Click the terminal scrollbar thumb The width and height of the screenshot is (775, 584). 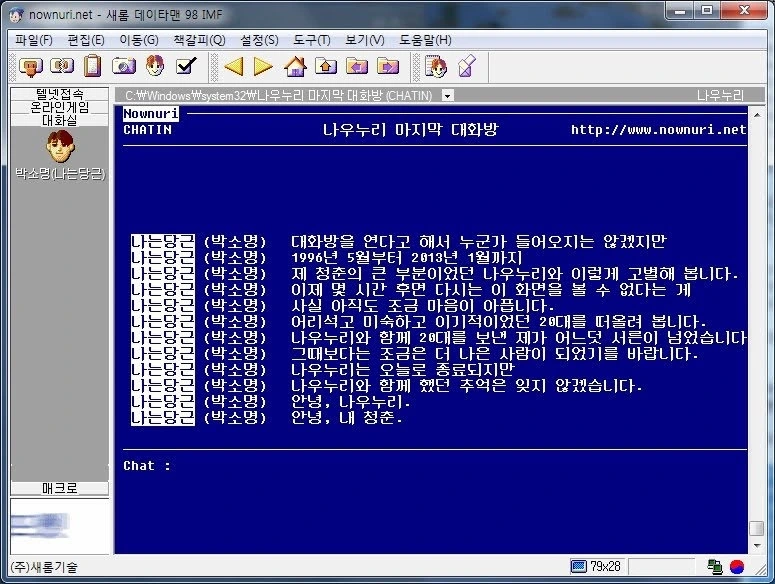click(757, 528)
